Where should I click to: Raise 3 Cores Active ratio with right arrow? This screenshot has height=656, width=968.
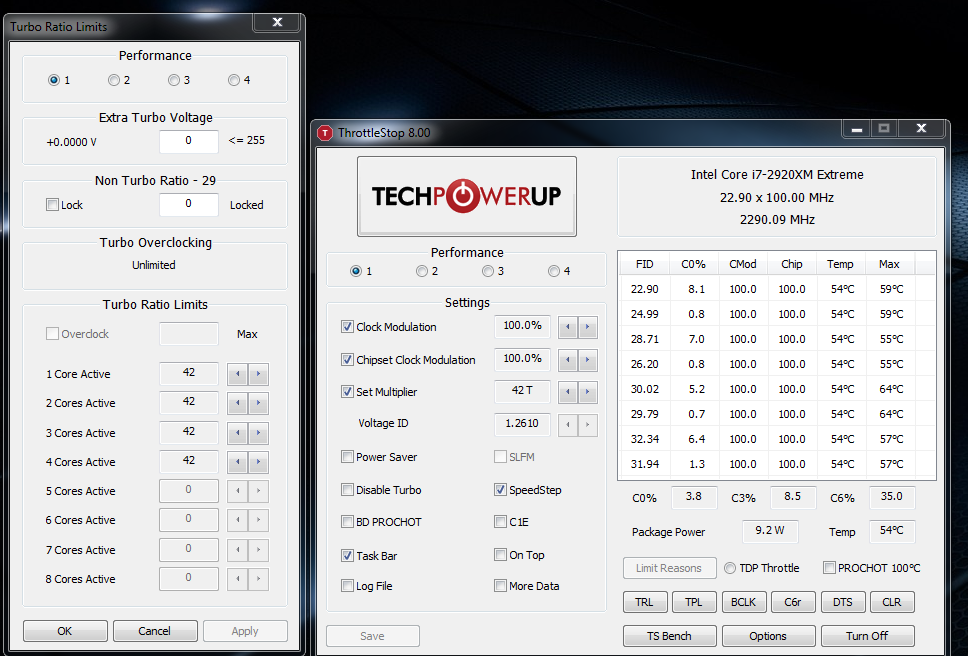[x=259, y=433]
